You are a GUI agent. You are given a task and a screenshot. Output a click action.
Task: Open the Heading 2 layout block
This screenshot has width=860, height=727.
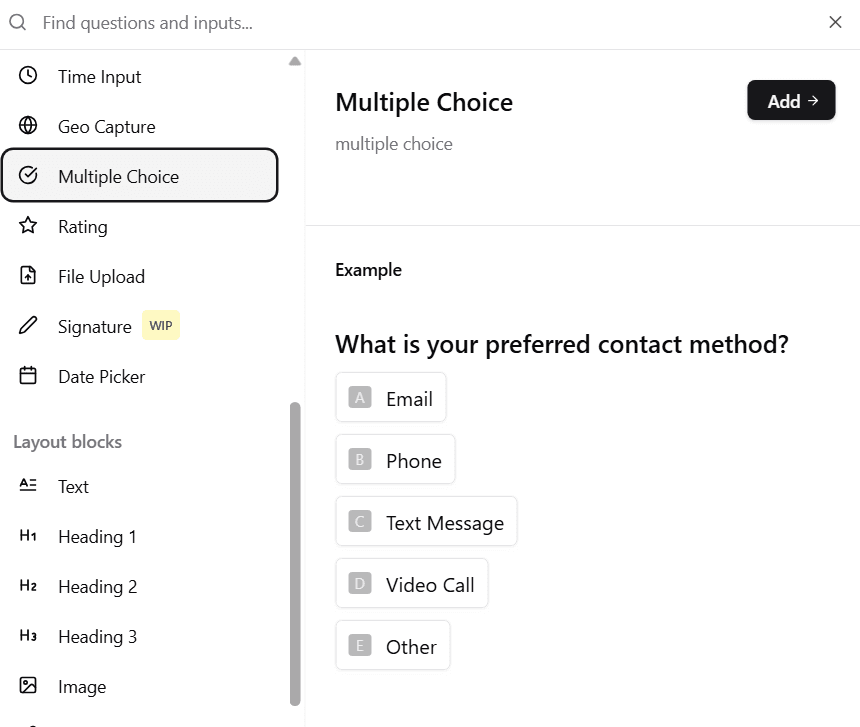28,587
